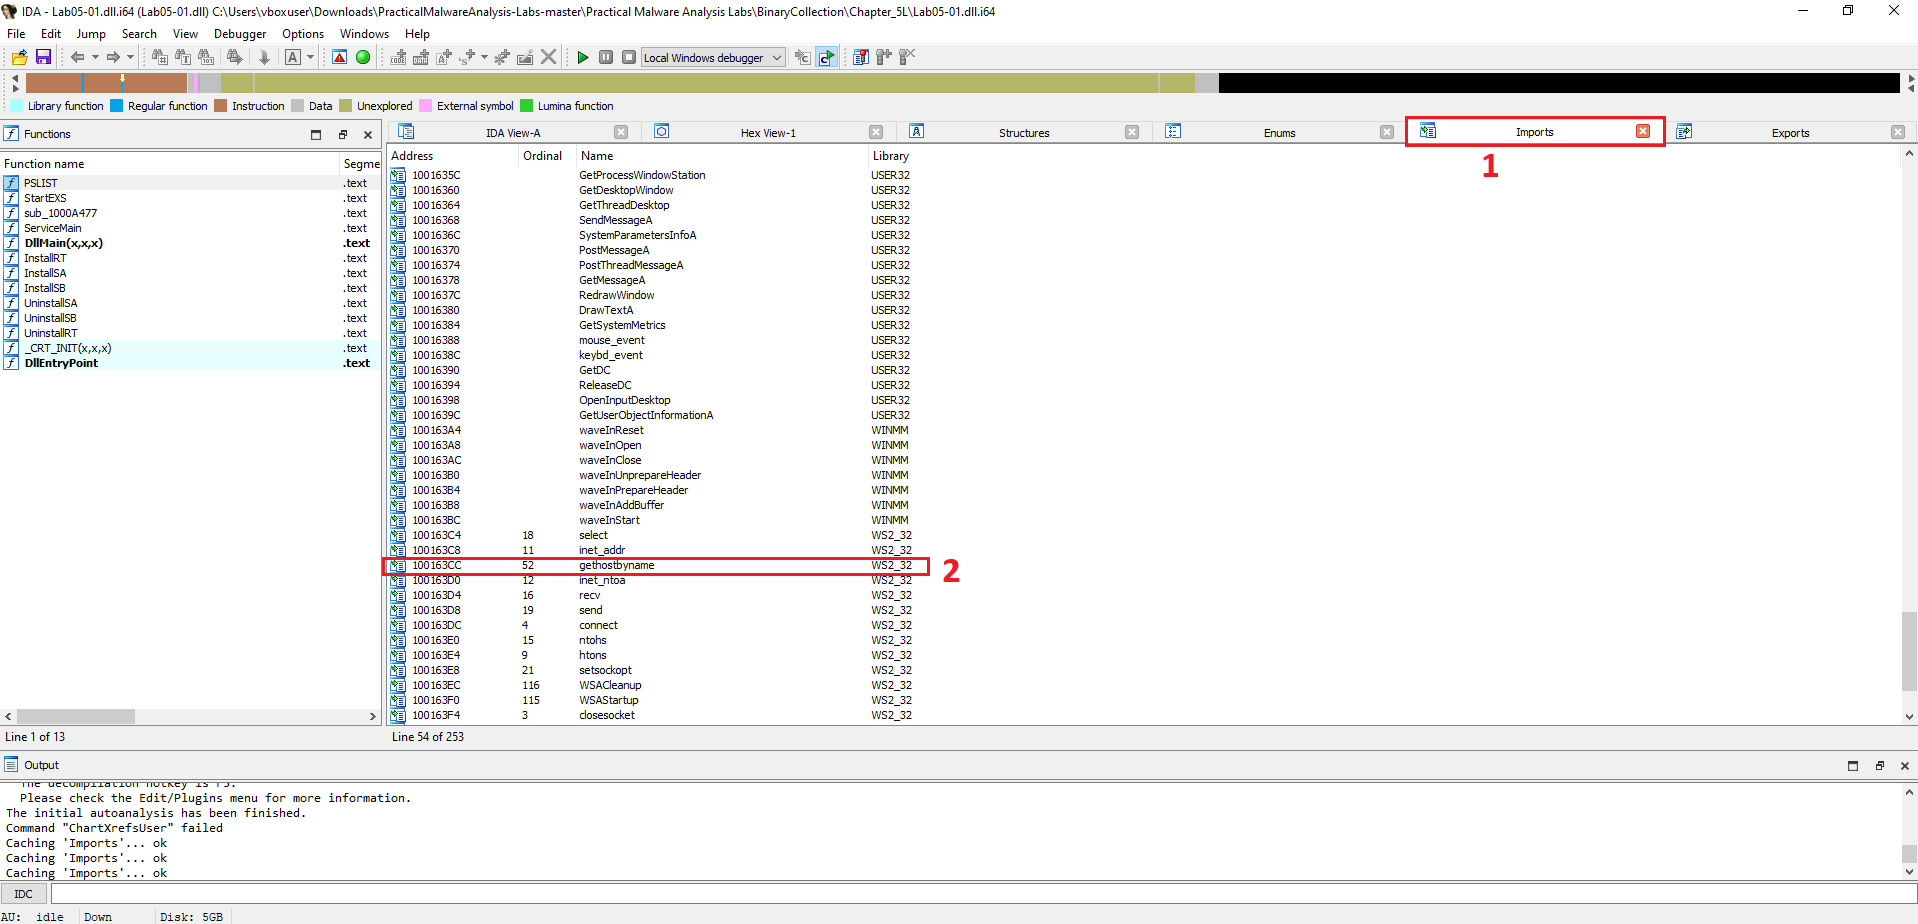The image size is (1918, 924).
Task: Convert selection to data using the Data icon
Action: pos(419,57)
